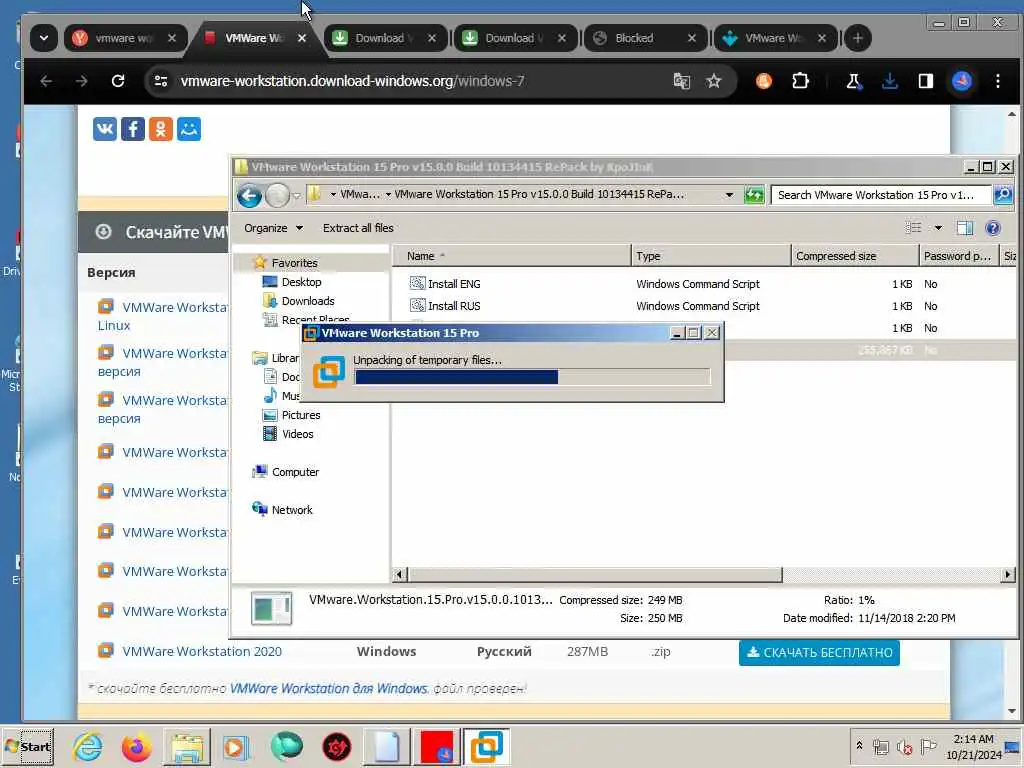Click the Explorer search field

click(x=880, y=195)
